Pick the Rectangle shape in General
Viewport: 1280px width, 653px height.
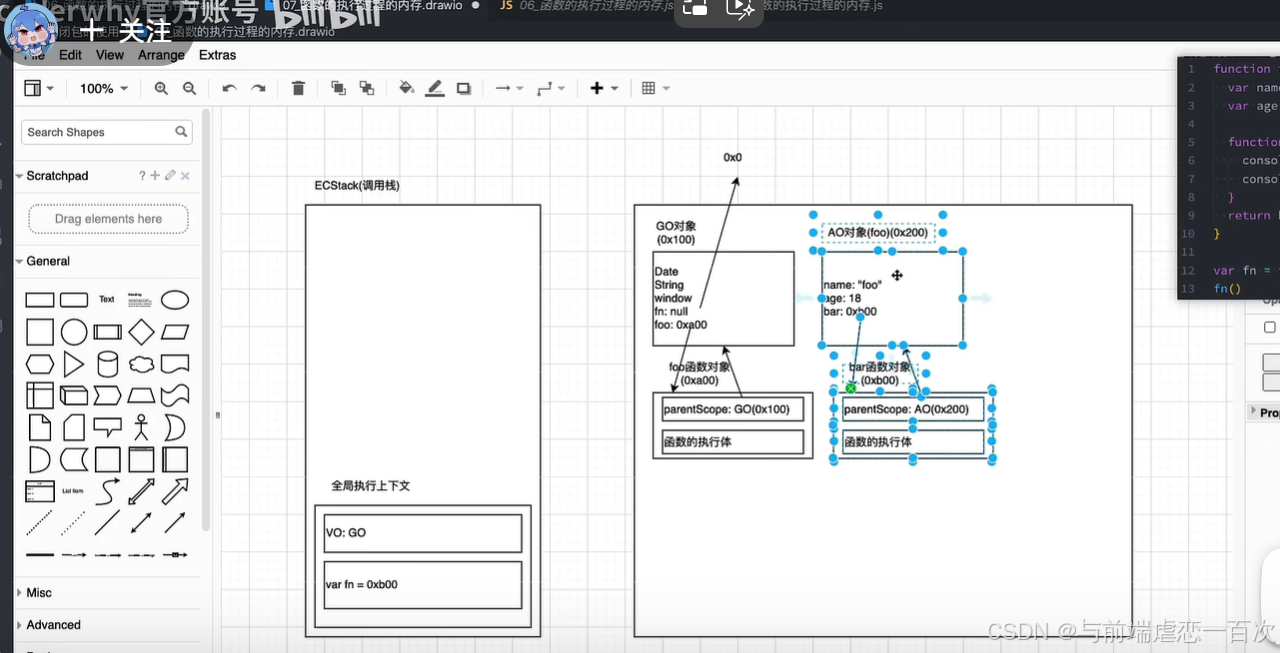coord(40,300)
